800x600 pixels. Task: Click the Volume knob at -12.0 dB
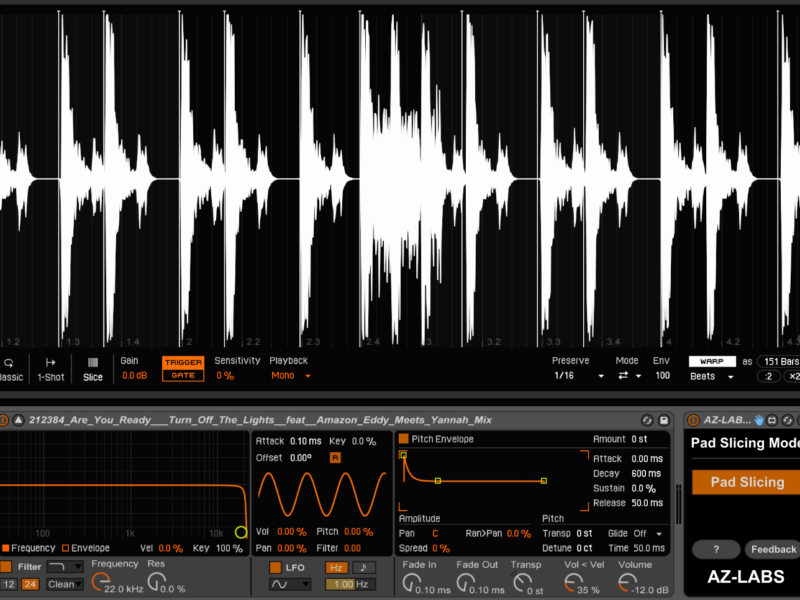pos(628,583)
